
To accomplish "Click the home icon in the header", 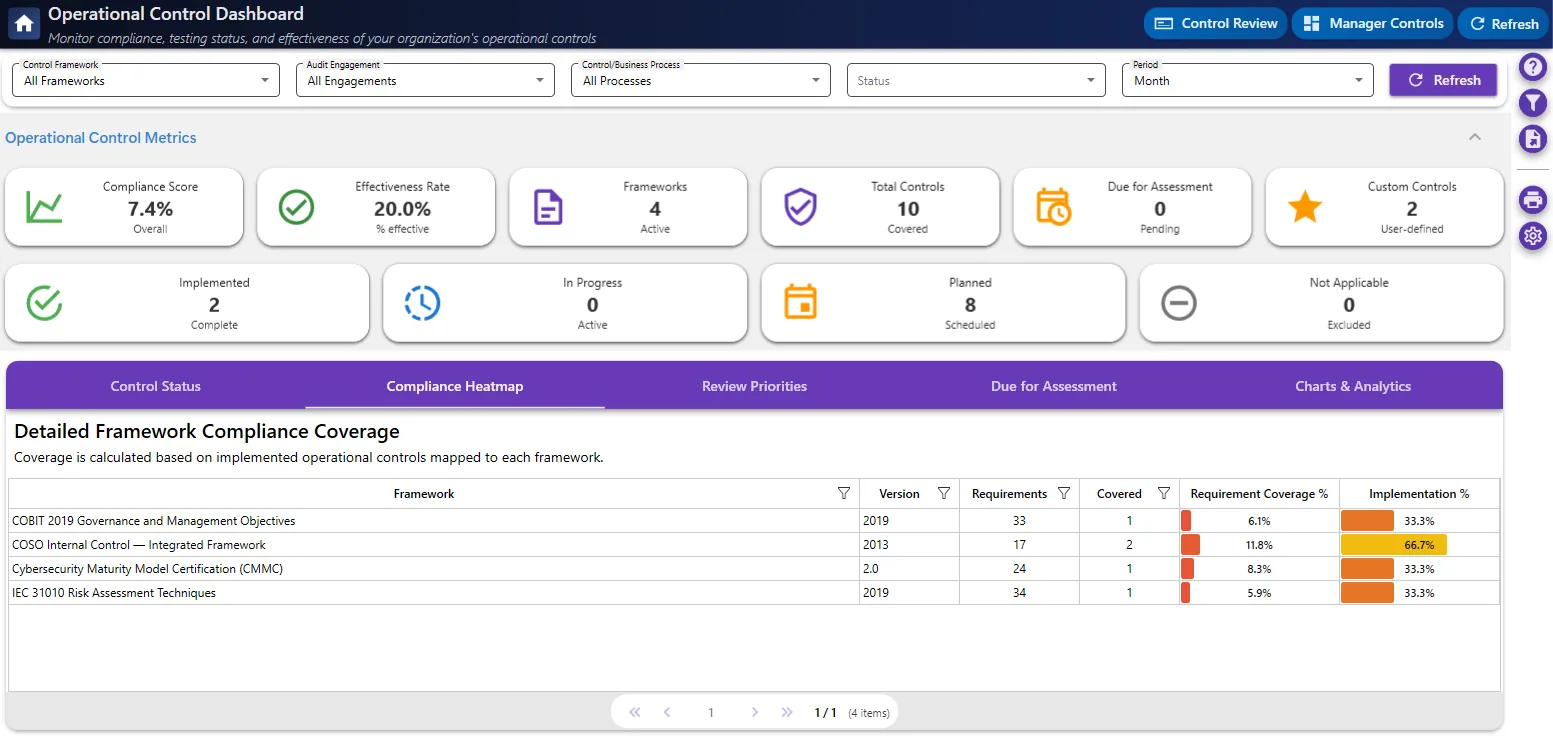I will (x=24, y=23).
